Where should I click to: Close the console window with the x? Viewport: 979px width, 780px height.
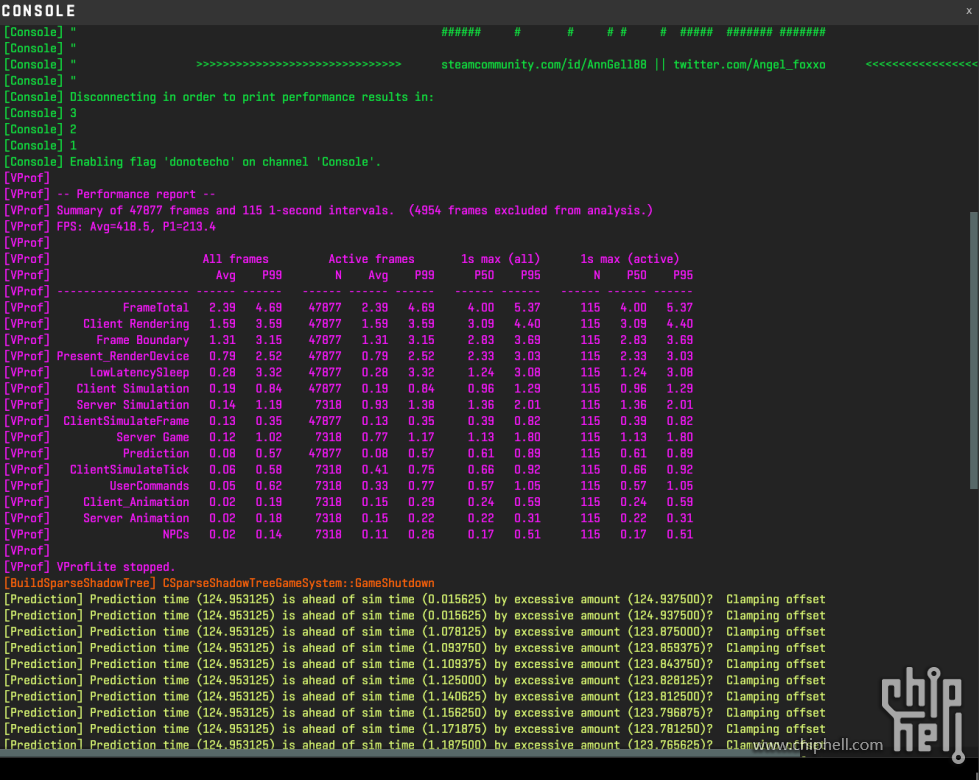click(969, 11)
